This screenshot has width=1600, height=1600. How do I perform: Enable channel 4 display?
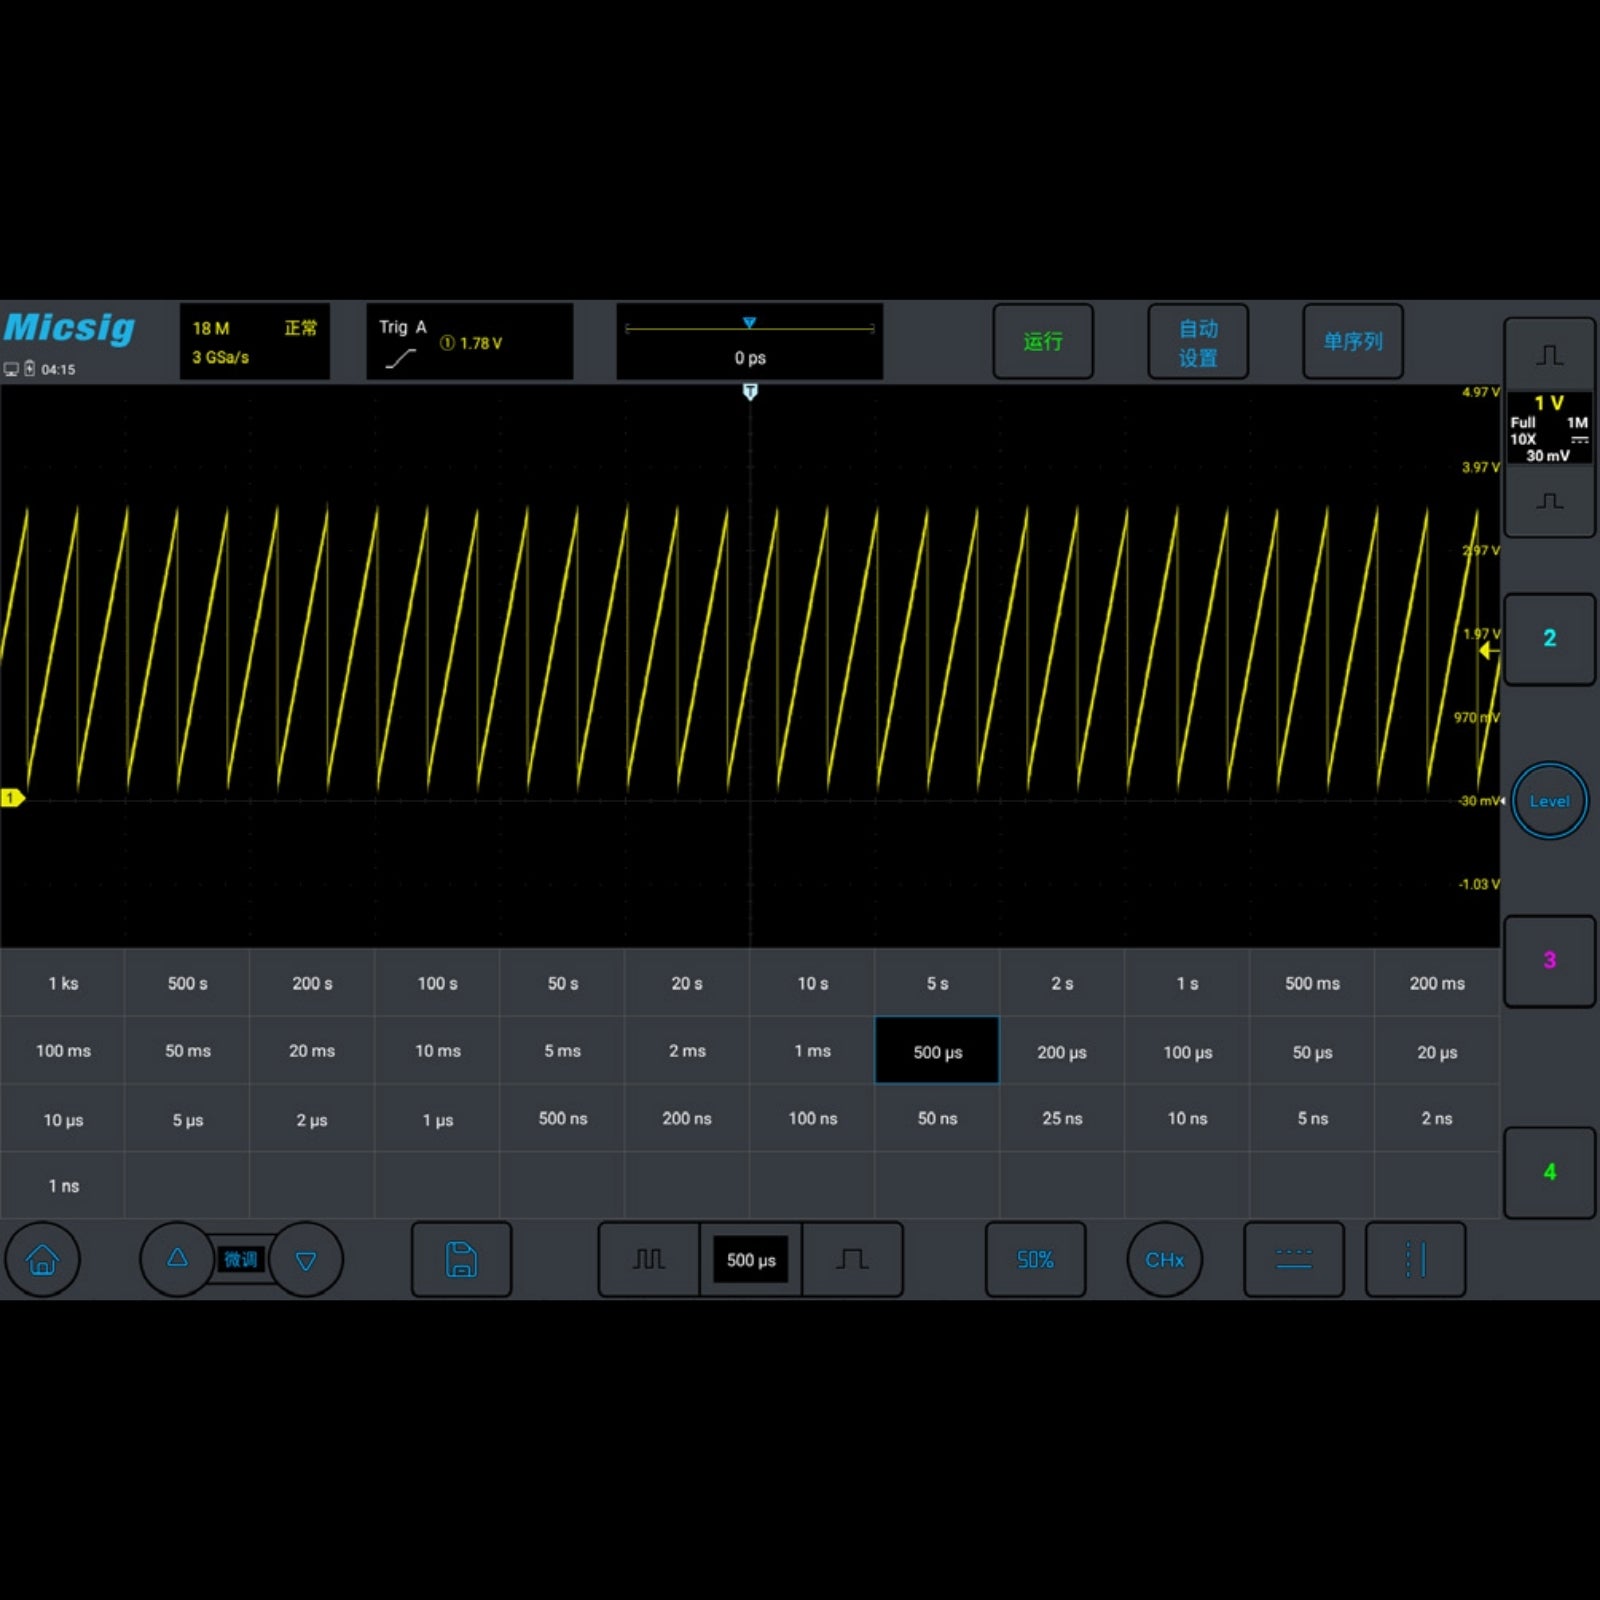point(1549,1170)
